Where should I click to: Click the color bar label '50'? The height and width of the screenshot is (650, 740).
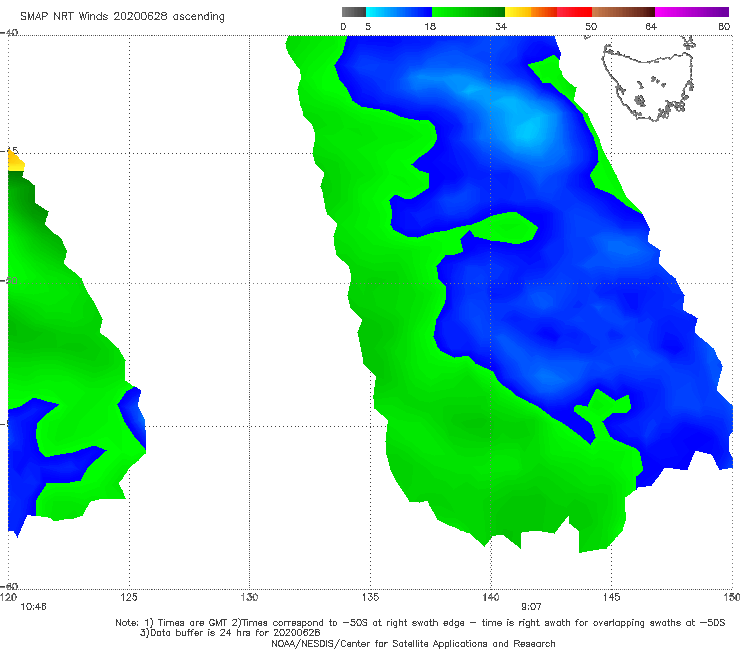point(591,27)
